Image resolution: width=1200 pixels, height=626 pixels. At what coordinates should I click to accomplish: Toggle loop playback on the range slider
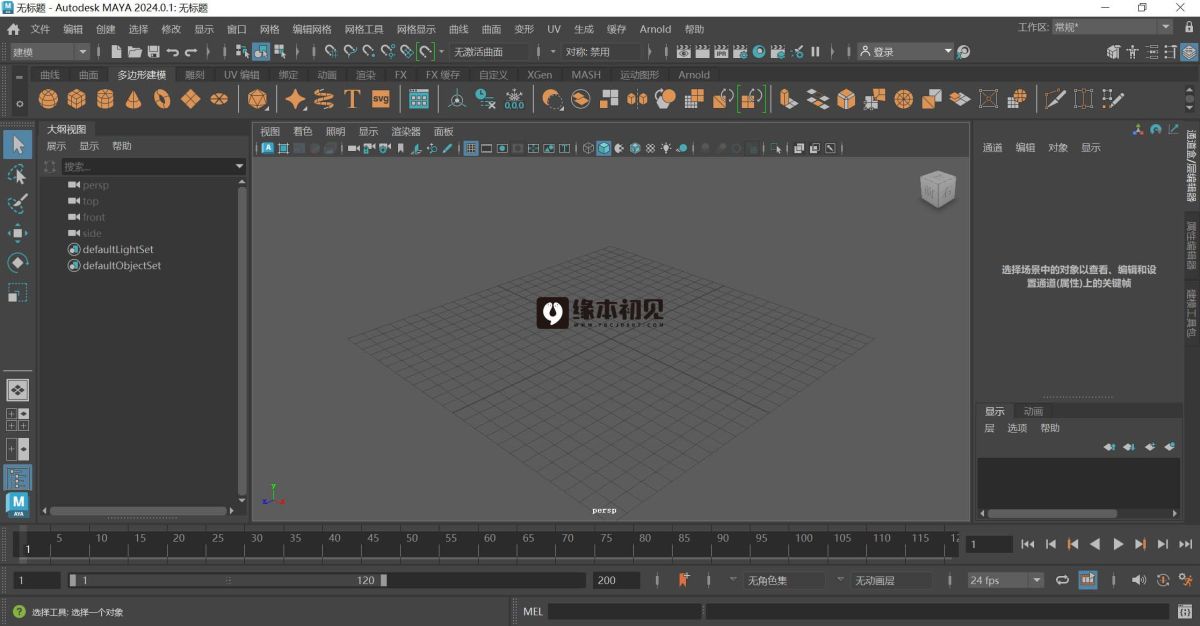(x=1062, y=580)
